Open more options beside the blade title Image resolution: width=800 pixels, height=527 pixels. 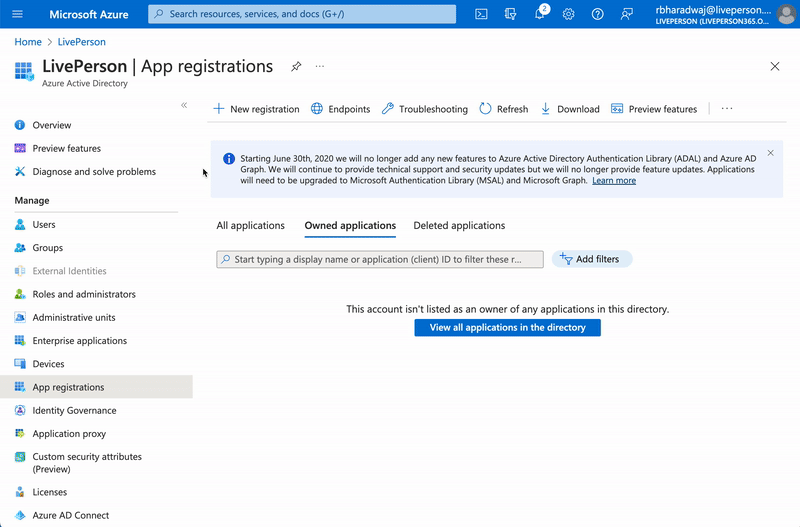coord(319,66)
